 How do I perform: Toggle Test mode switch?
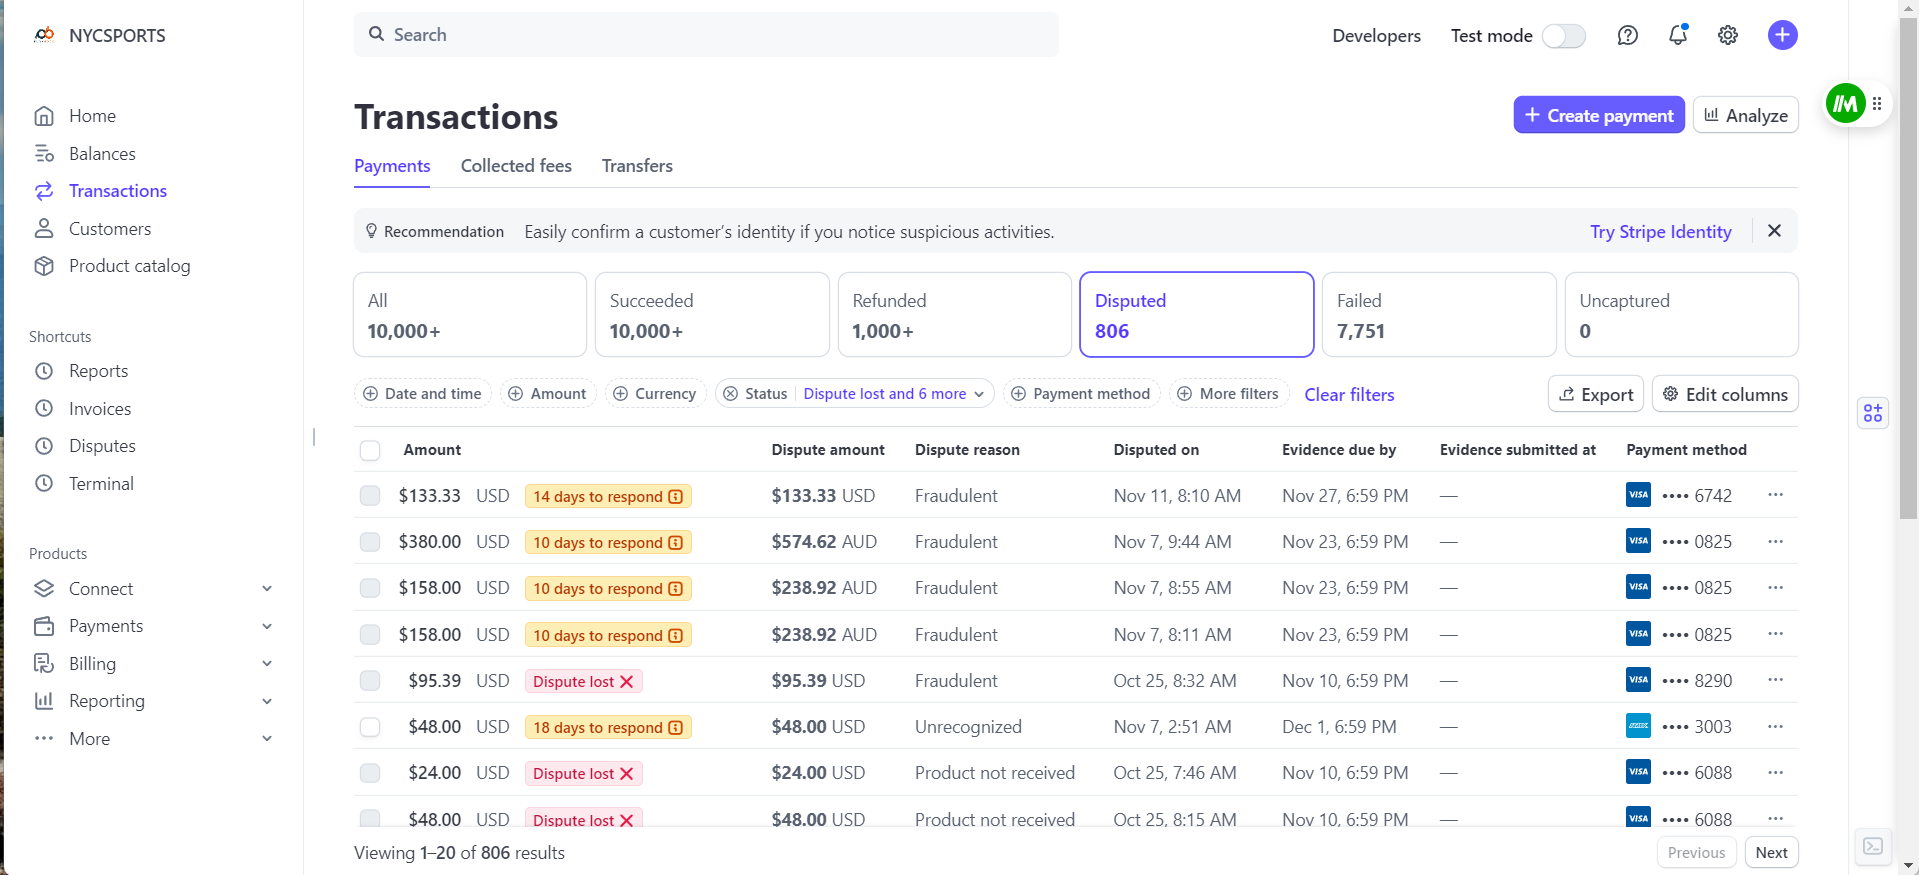[1564, 36]
